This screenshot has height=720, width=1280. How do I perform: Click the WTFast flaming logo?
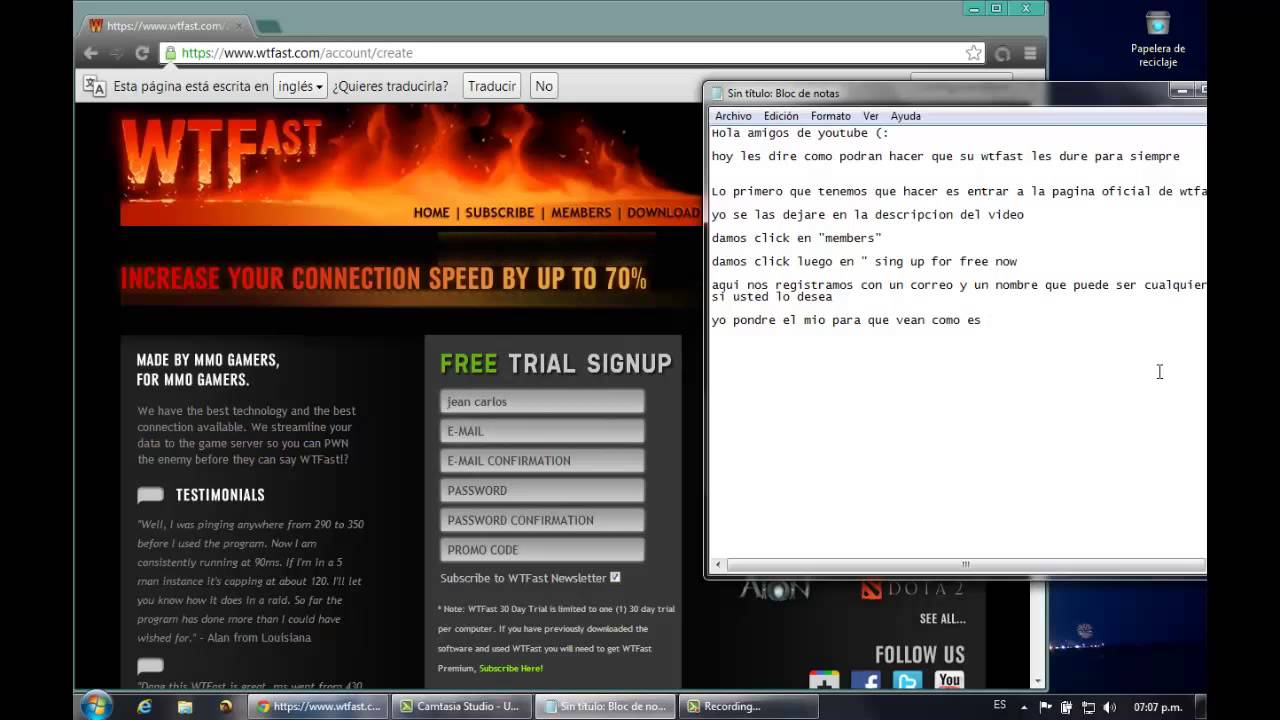point(221,152)
